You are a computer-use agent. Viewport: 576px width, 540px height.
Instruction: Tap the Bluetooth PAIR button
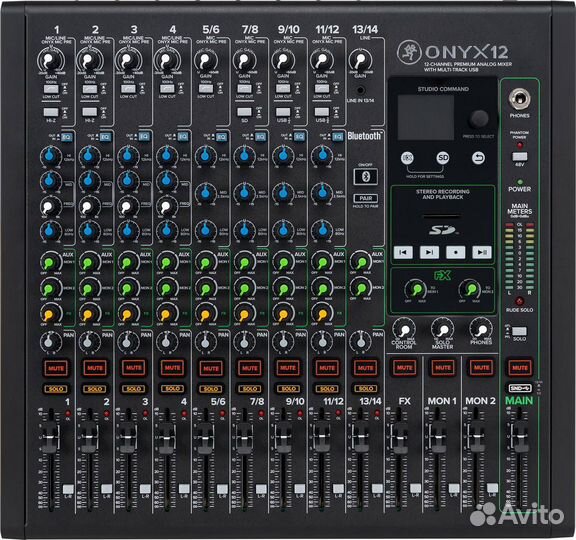pos(366,198)
